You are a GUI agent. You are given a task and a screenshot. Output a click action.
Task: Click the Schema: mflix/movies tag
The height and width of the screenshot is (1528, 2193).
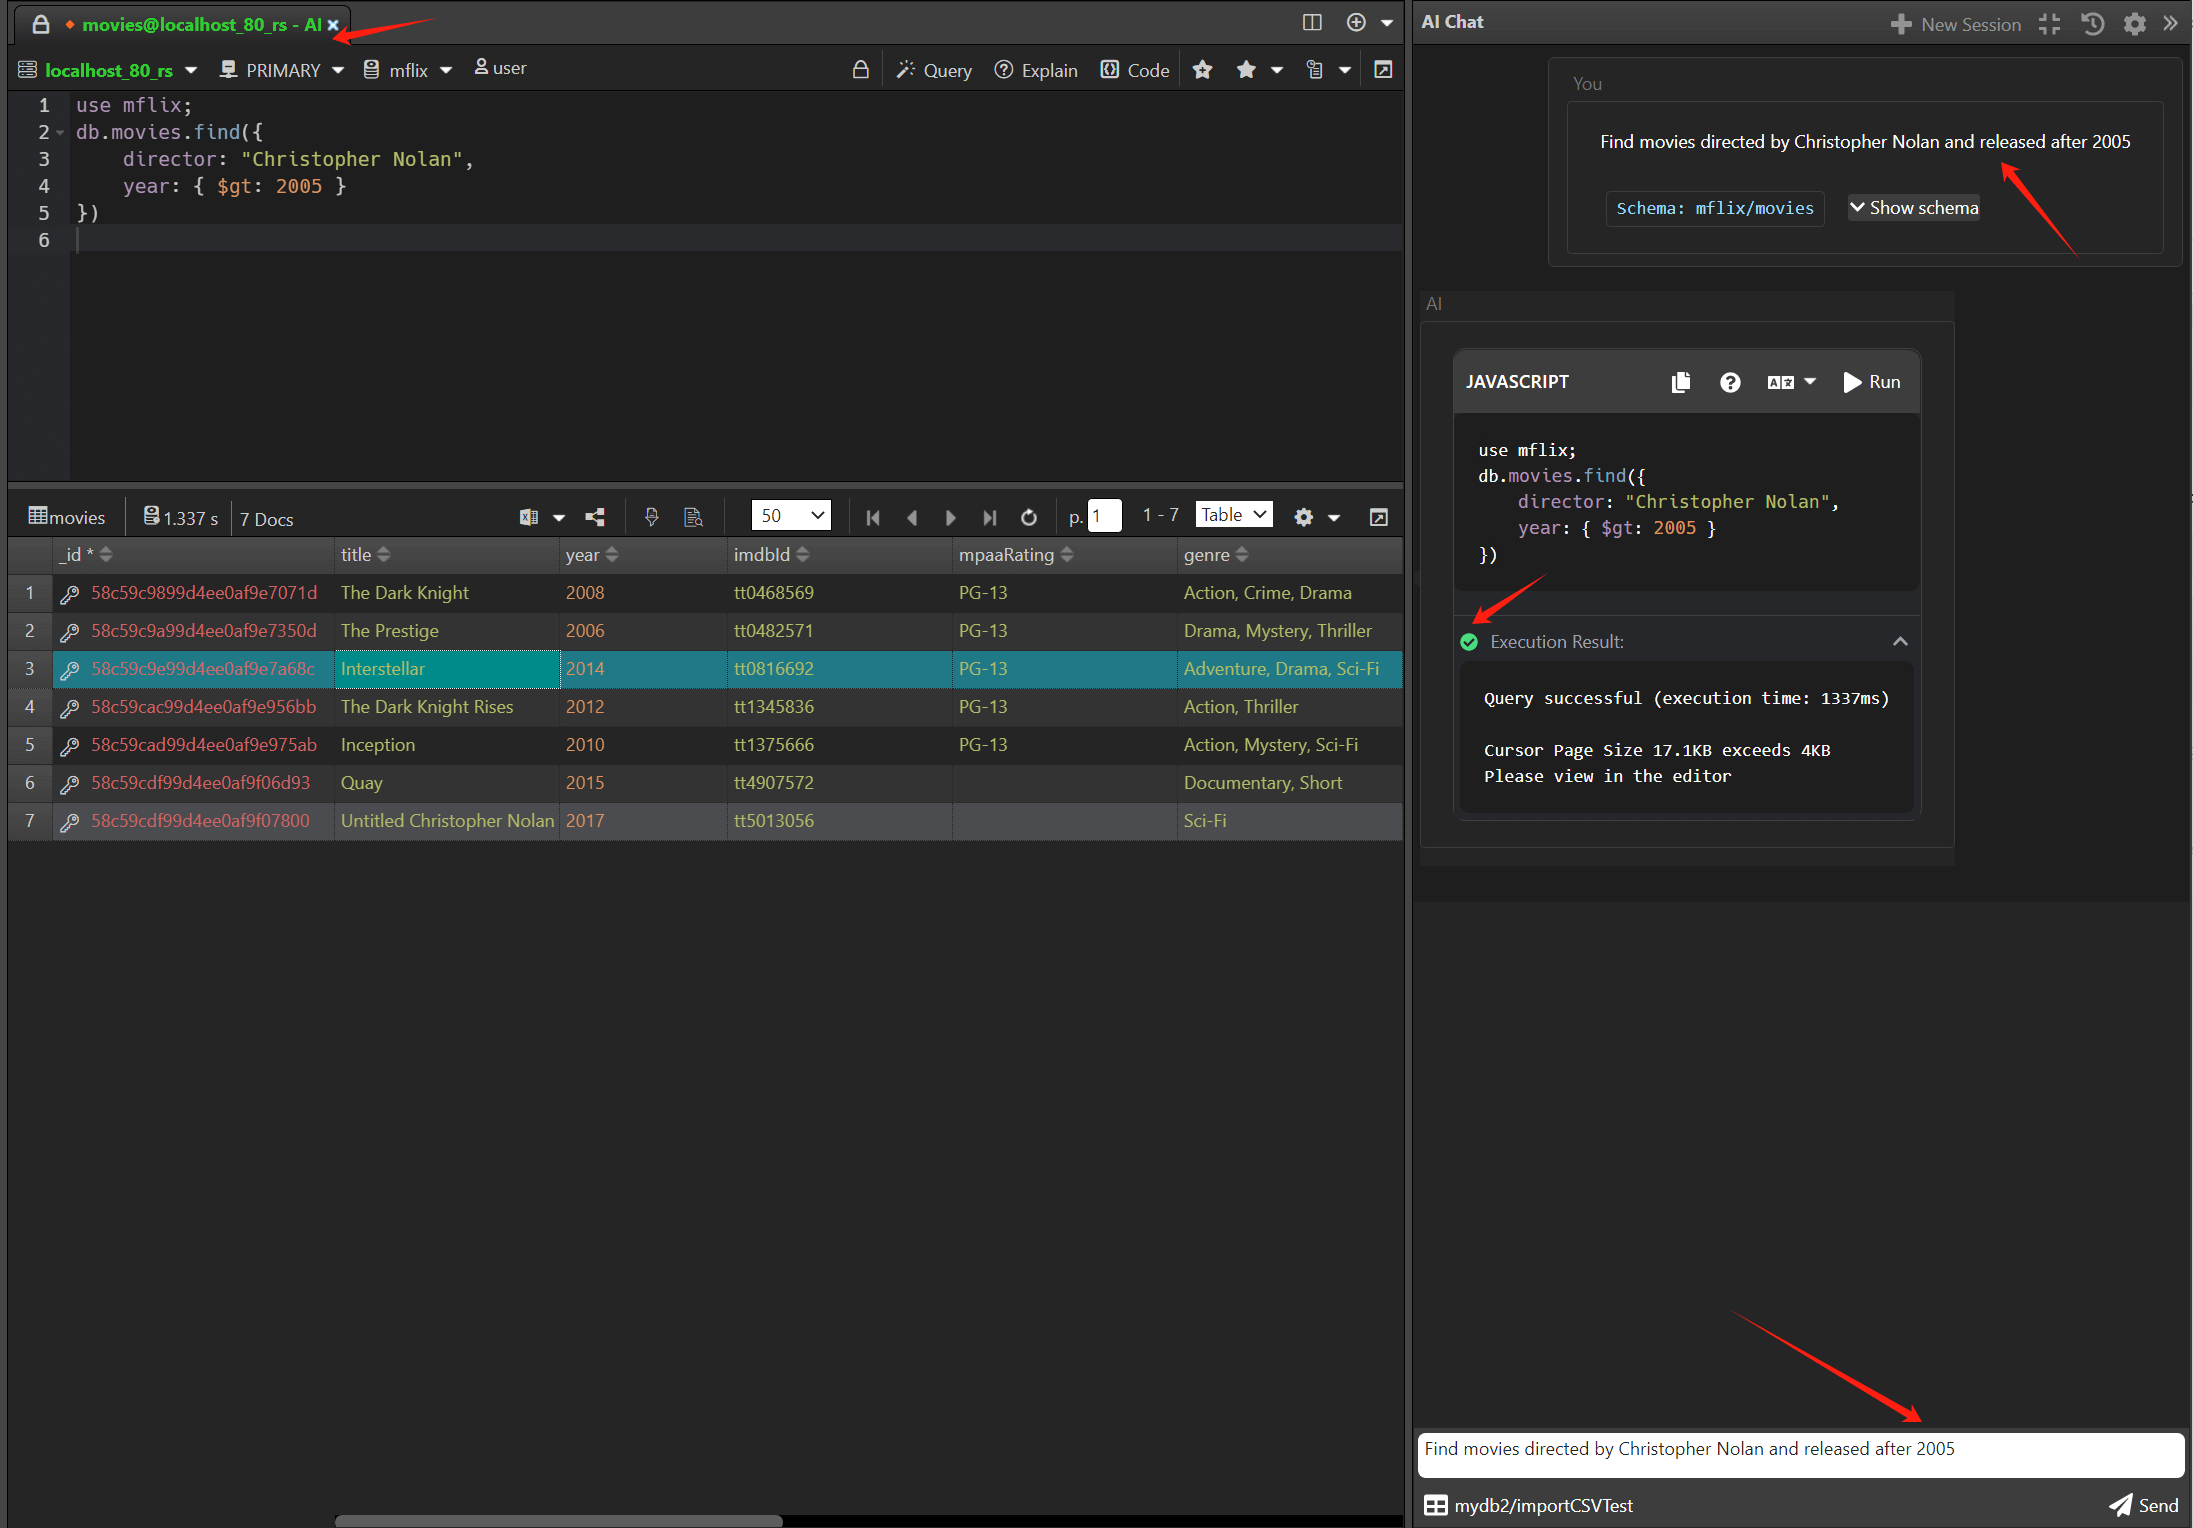(x=1714, y=208)
